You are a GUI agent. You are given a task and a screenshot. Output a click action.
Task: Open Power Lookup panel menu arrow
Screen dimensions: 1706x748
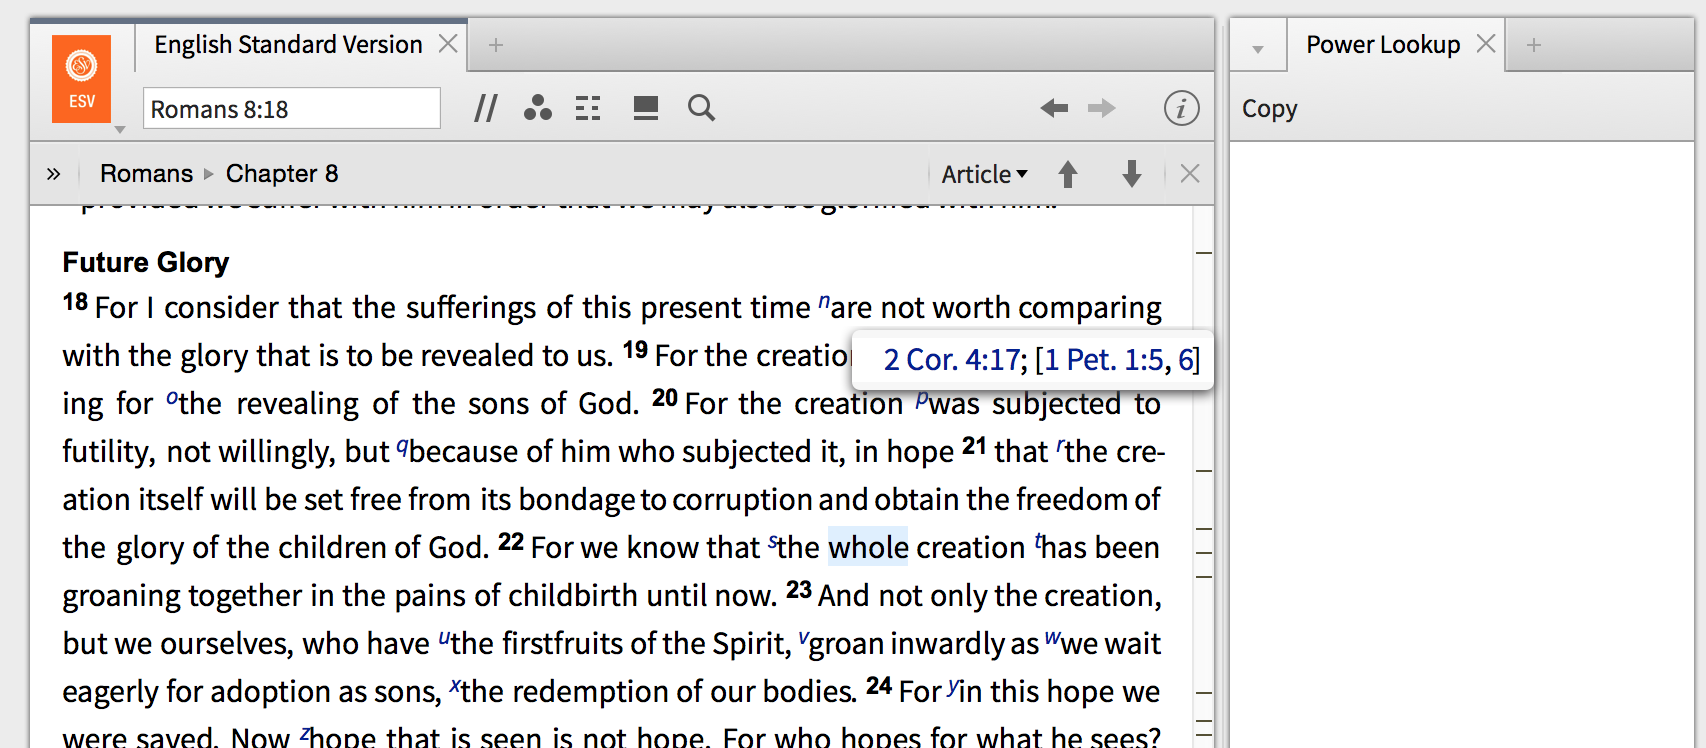pos(1258,49)
